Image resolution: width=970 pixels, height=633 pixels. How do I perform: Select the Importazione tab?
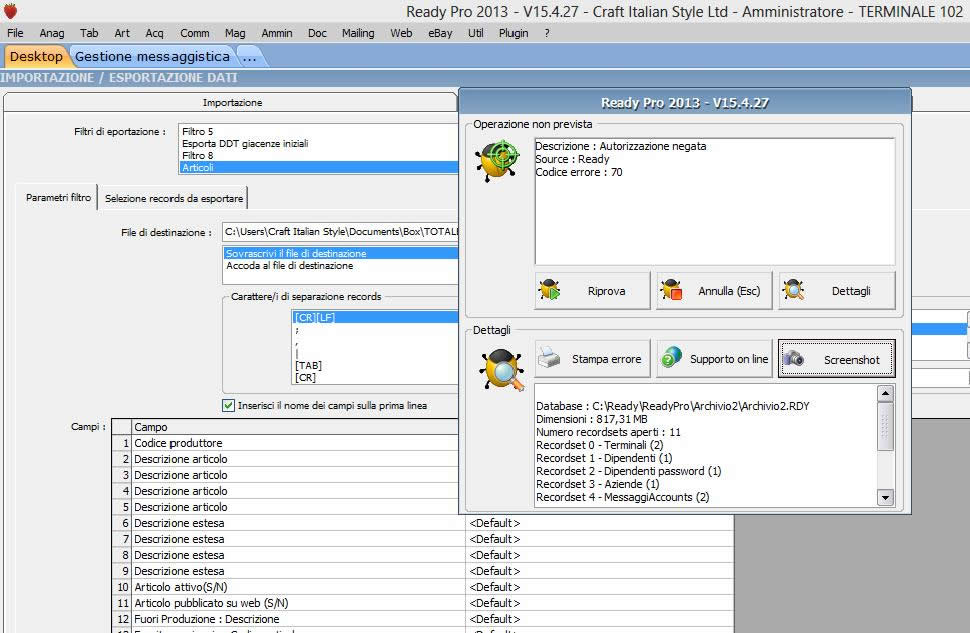(232, 102)
